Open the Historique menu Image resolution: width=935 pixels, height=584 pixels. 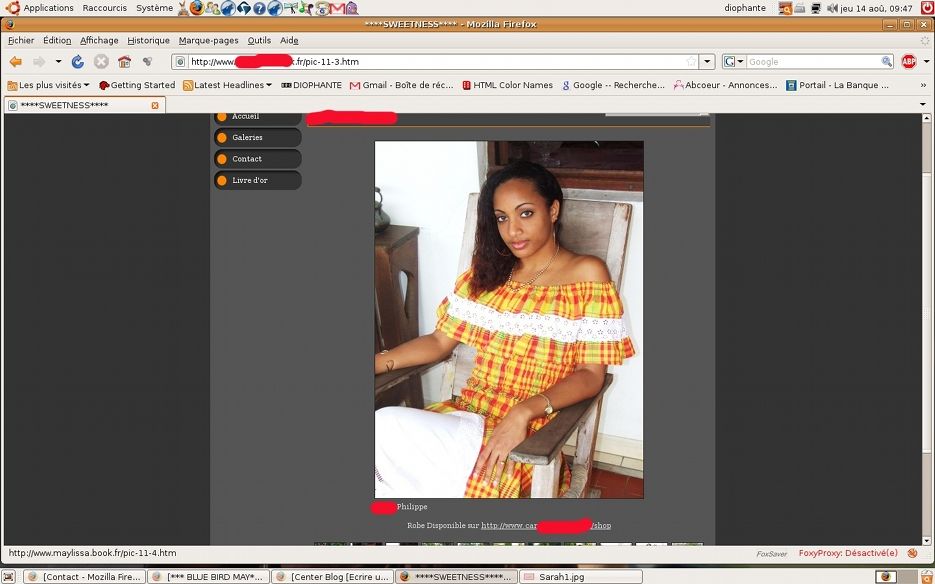click(x=148, y=41)
